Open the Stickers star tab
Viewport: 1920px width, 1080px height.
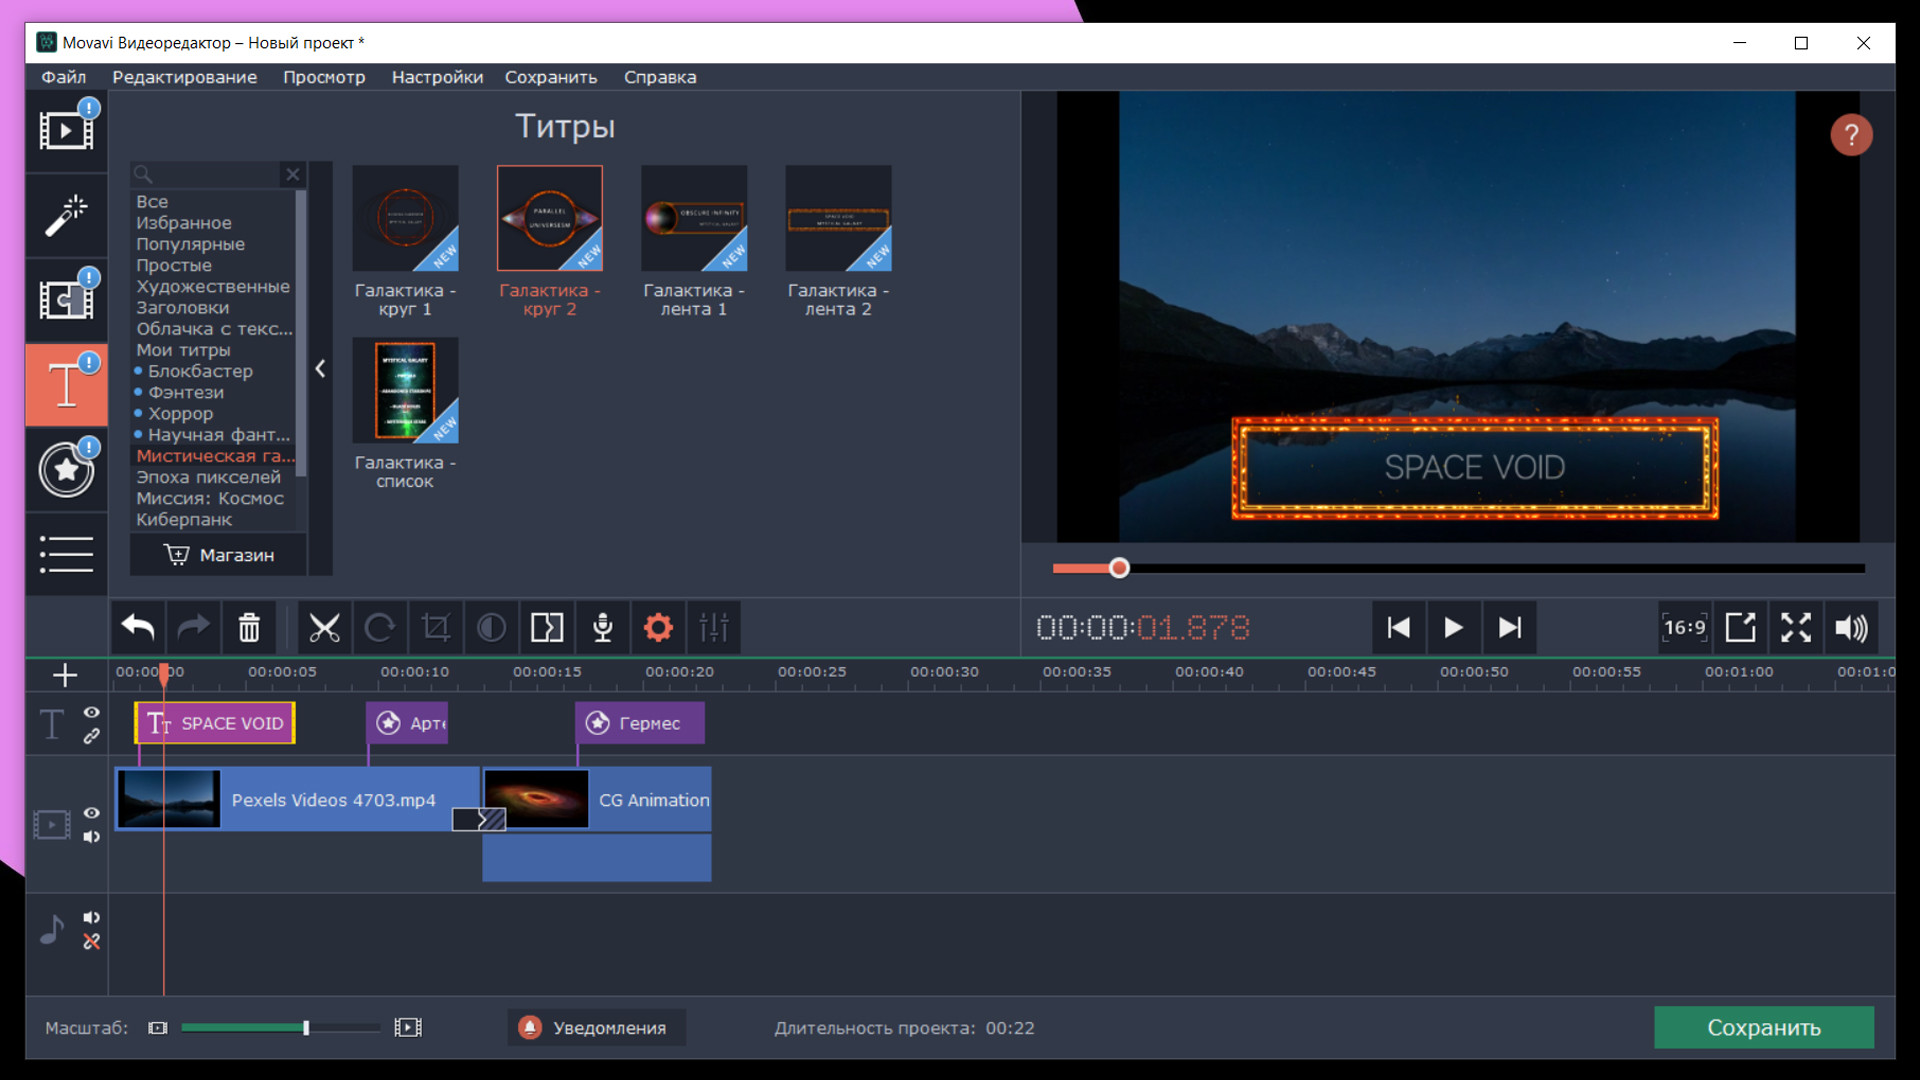(66, 469)
